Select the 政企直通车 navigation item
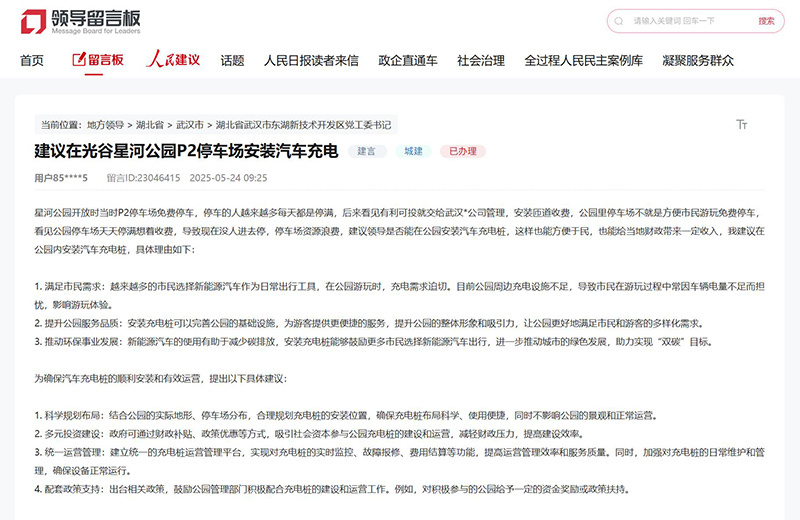Image resolution: width=800 pixels, height=520 pixels. [408, 60]
